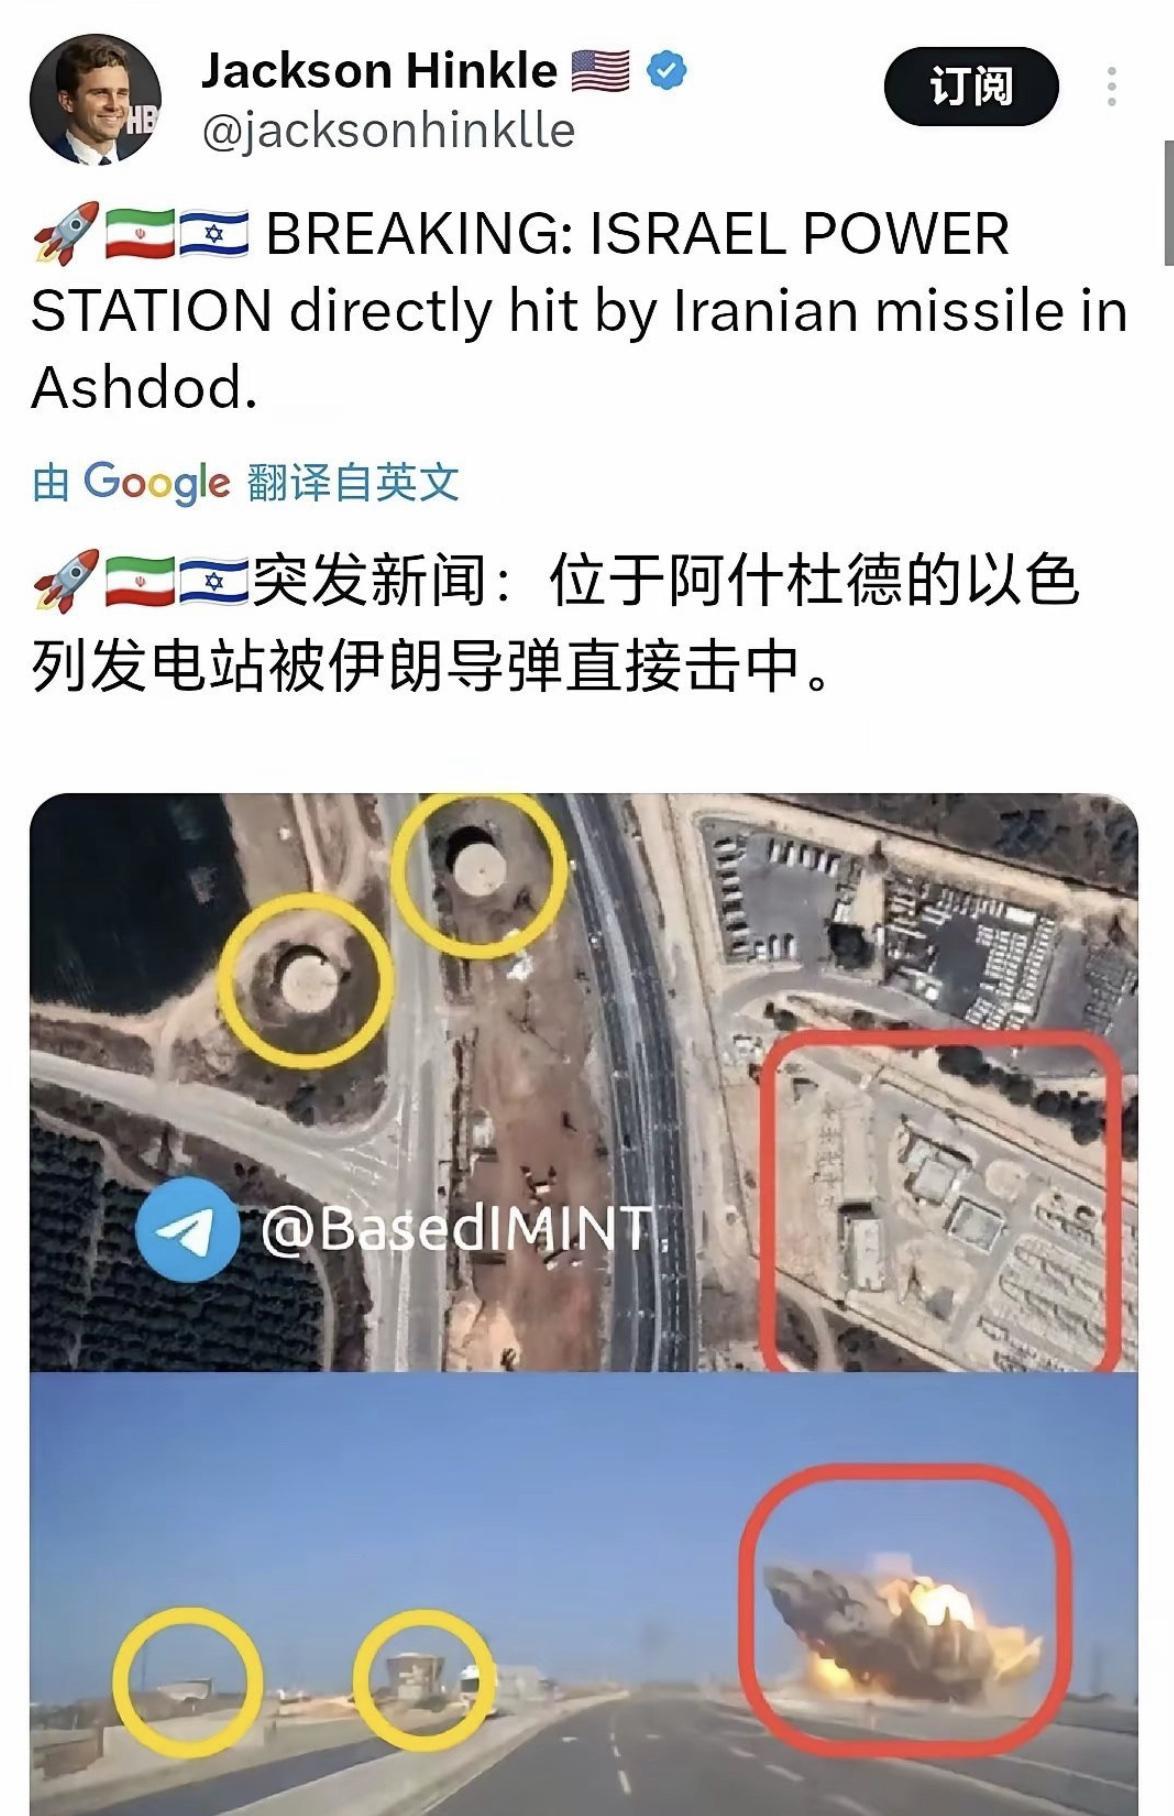1174x1816 pixels.
Task: Click the 订阅 subscribe button
Action: [x=971, y=87]
